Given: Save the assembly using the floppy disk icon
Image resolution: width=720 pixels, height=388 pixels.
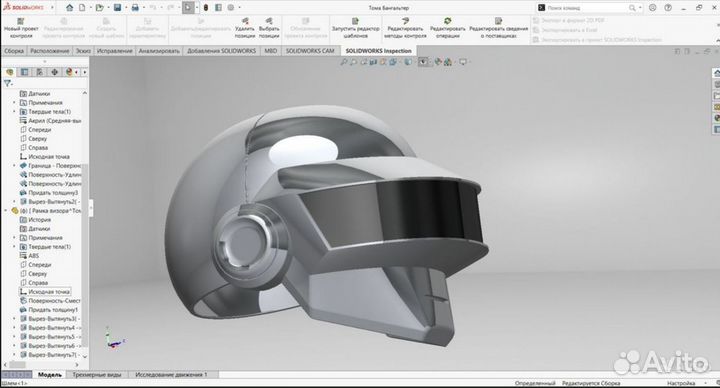Looking at the screenshot, I should click(x=118, y=7).
